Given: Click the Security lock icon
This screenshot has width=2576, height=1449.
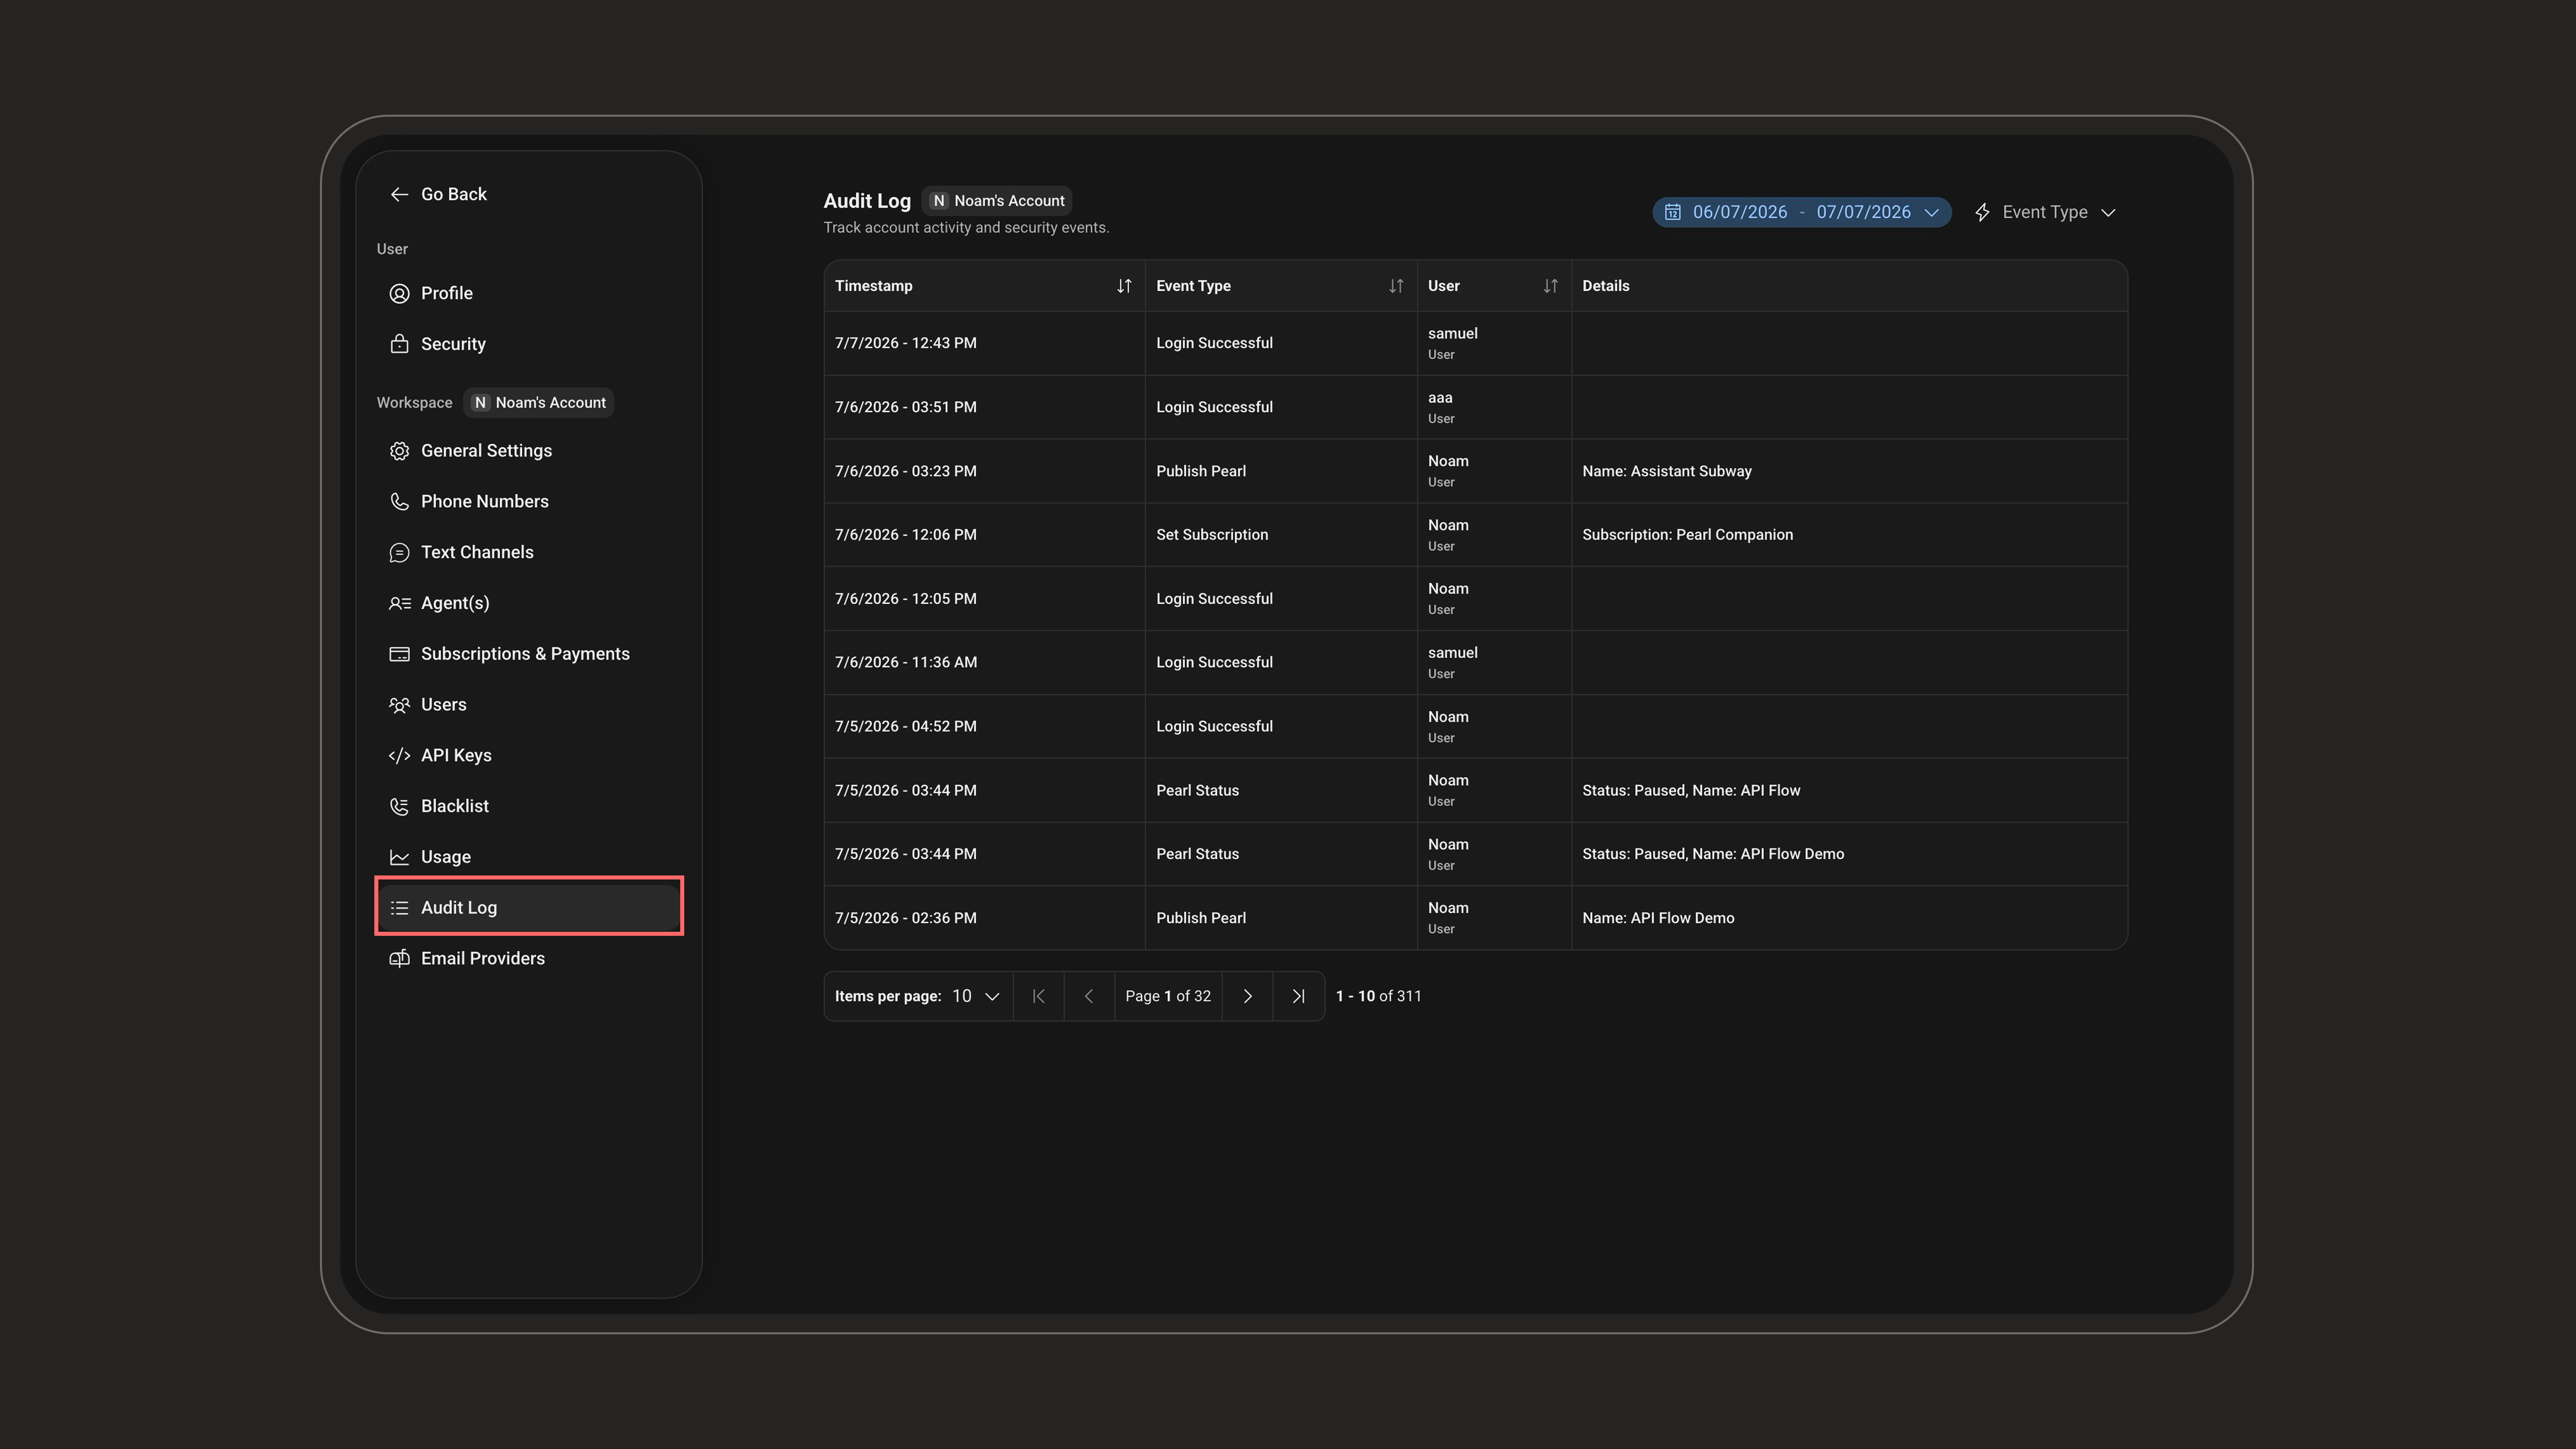Looking at the screenshot, I should (399, 344).
